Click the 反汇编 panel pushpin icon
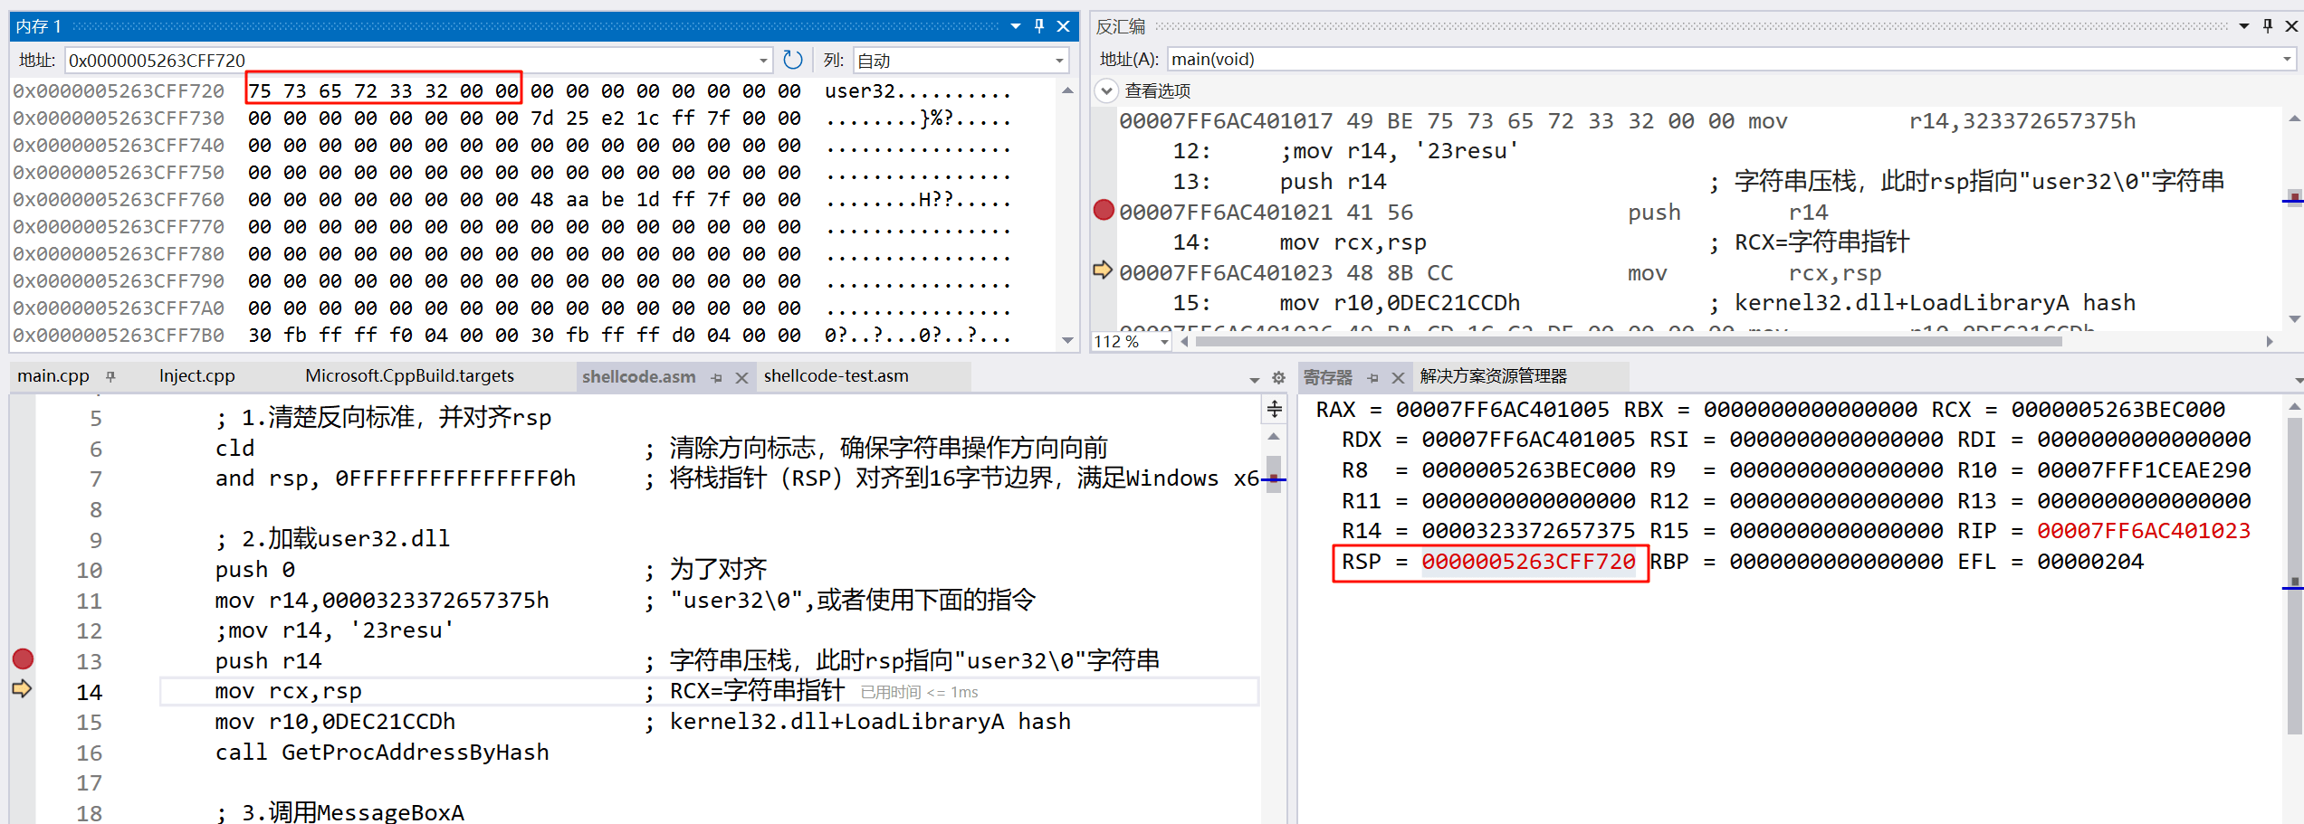The image size is (2304, 824). [x=2267, y=26]
